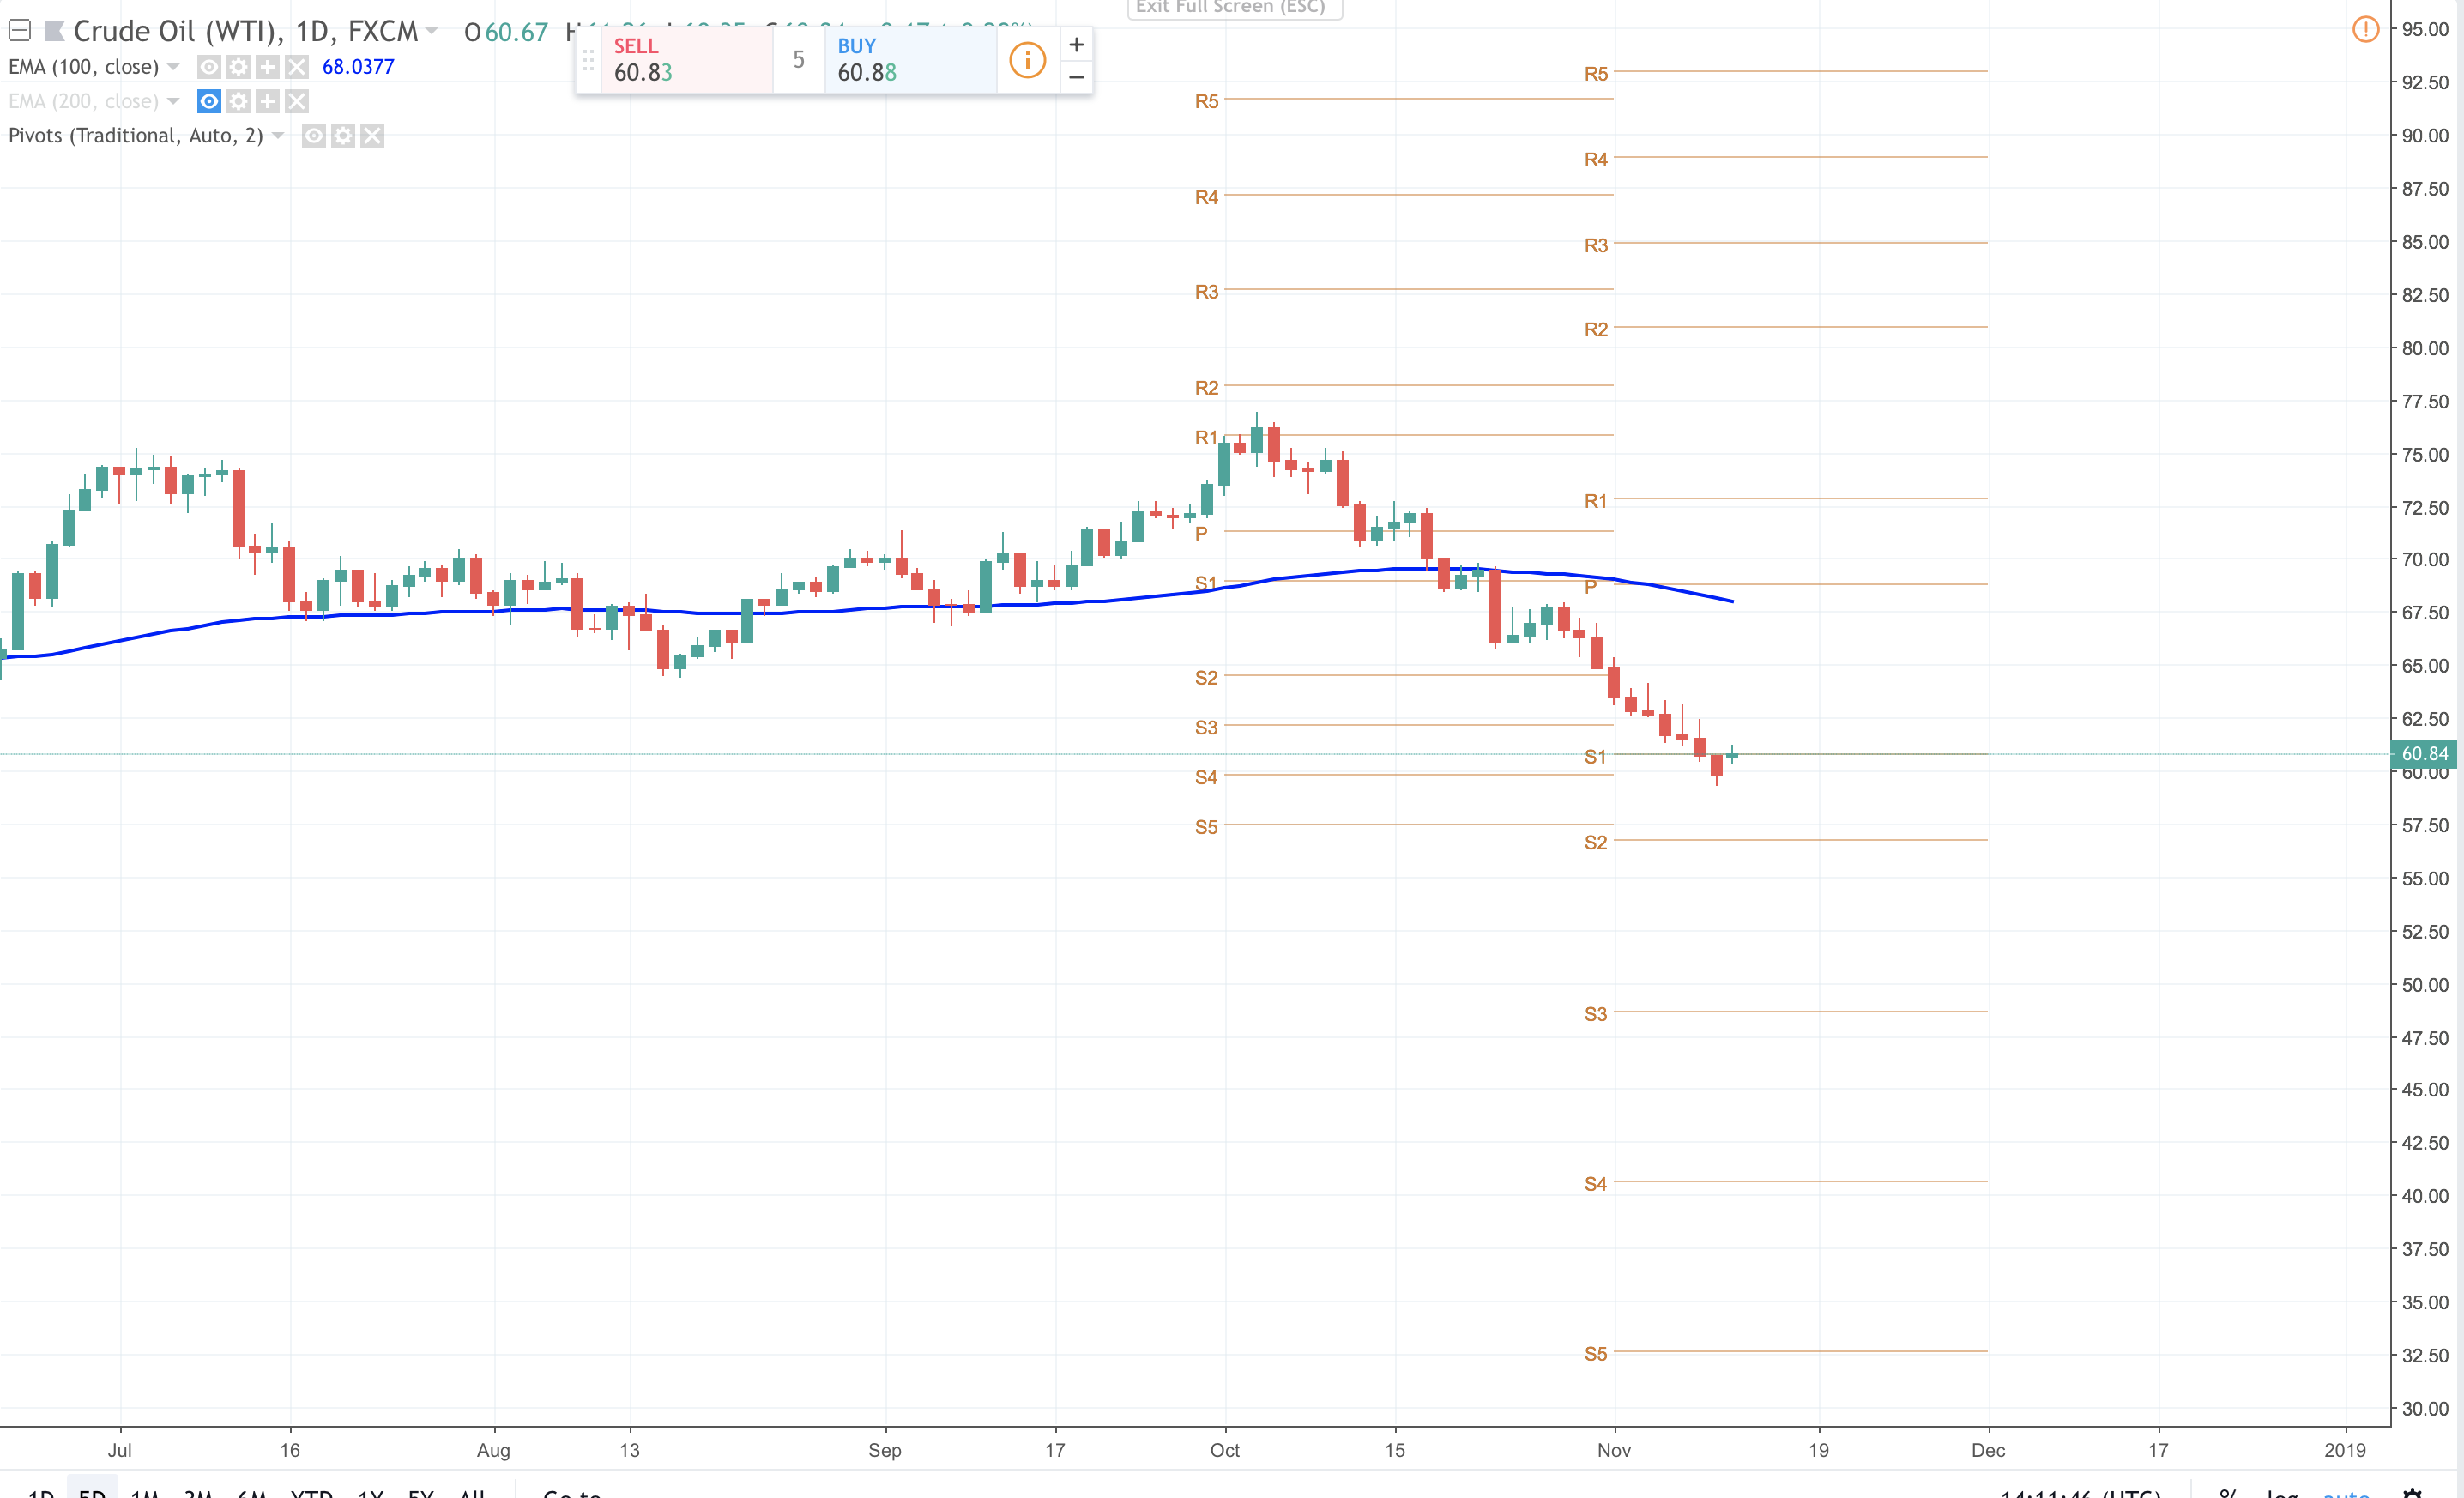
Task: Click the October P pivot label
Action: click(1201, 533)
